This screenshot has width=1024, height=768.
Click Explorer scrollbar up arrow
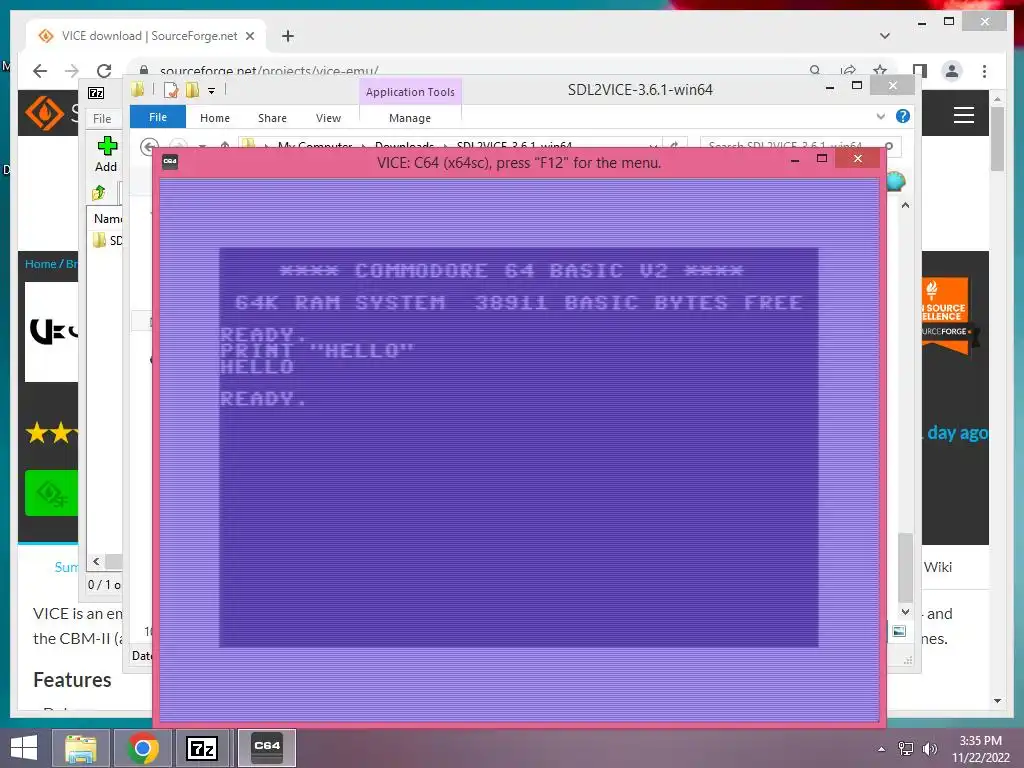(905, 206)
